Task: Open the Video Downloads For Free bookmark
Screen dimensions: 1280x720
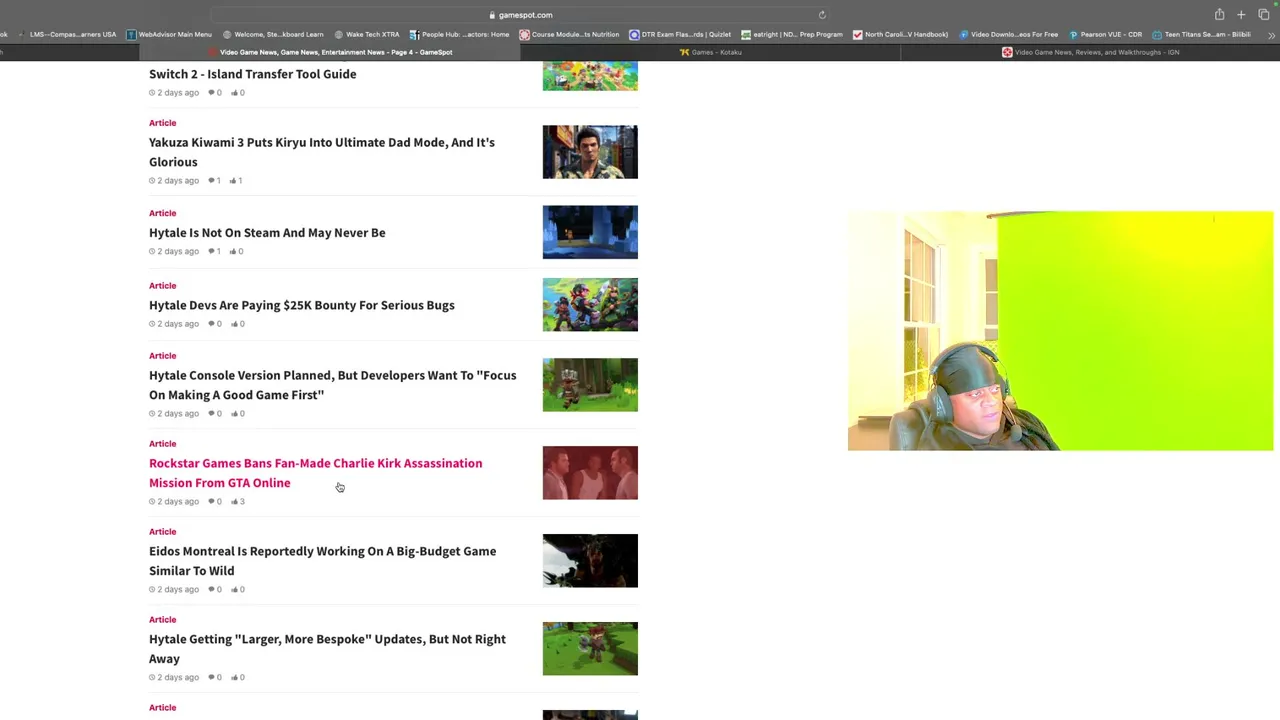Action: [1008, 35]
